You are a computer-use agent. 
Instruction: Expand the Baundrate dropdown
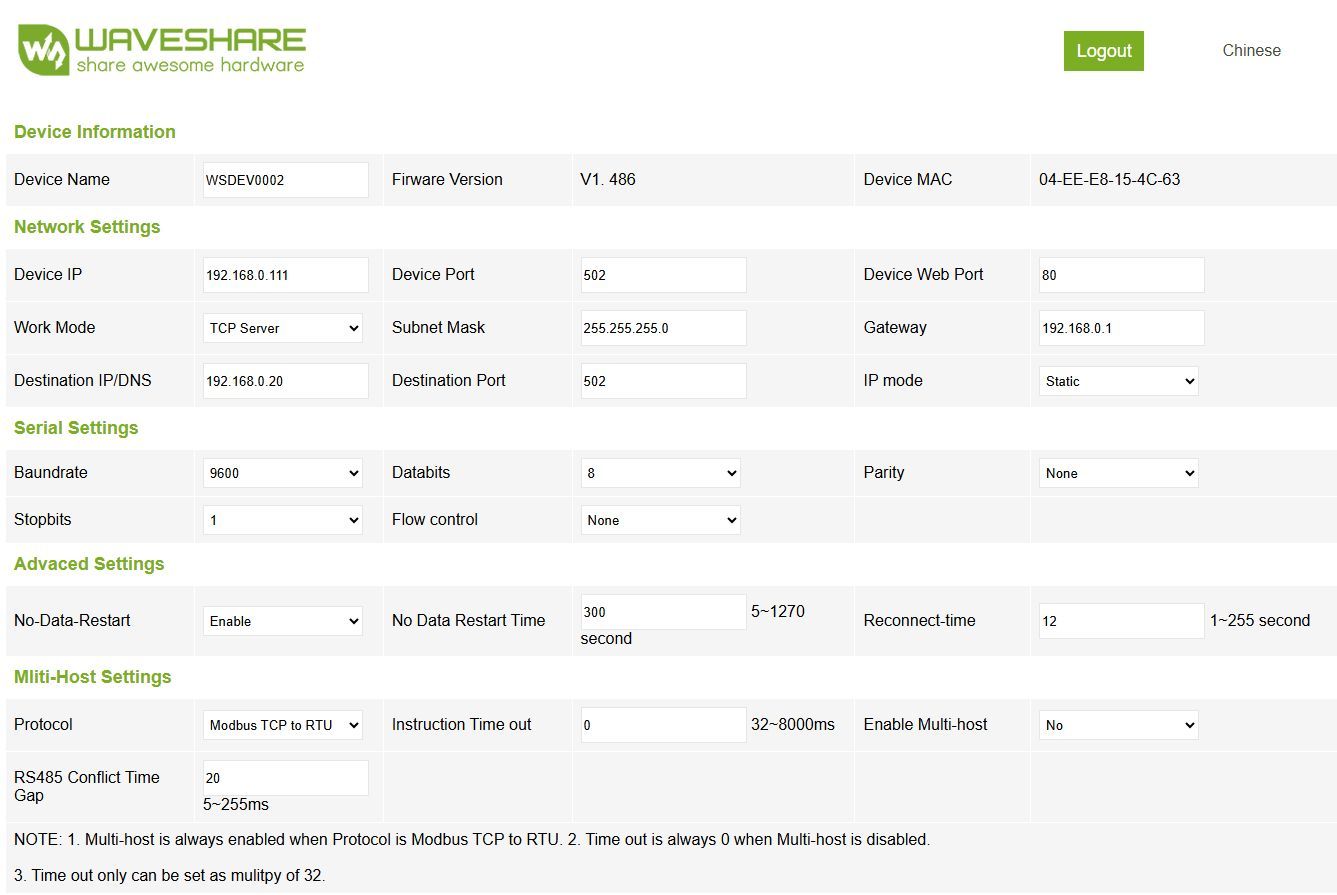(x=283, y=473)
